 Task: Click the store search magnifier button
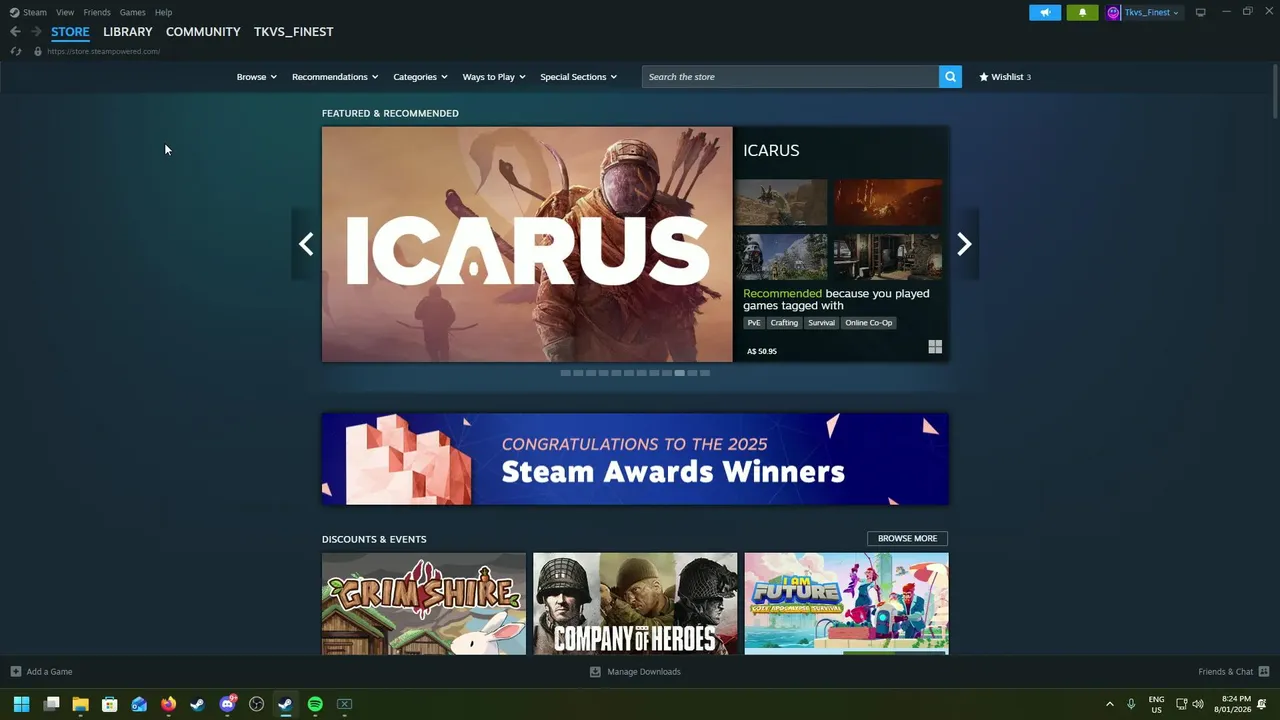click(950, 77)
